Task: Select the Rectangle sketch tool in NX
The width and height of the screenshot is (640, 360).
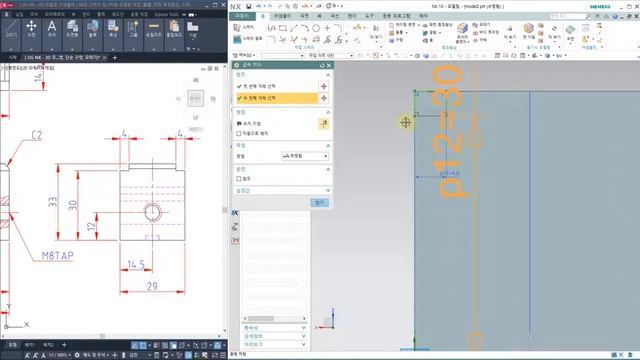Action: [x=283, y=28]
